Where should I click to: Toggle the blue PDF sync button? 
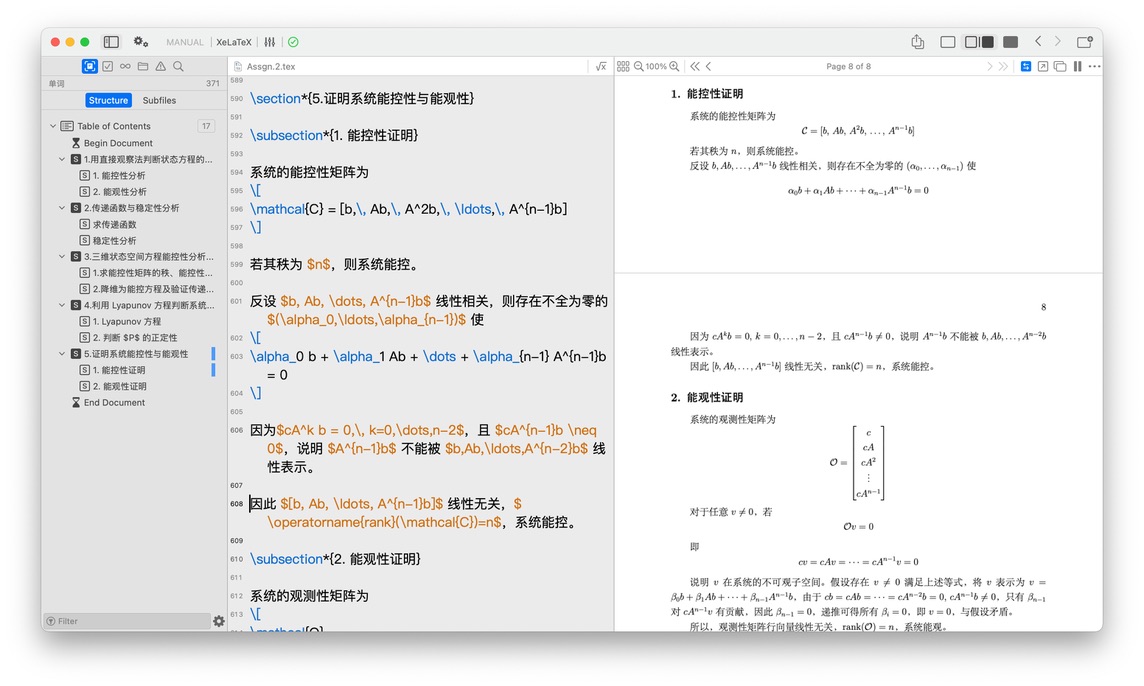pos(1026,66)
